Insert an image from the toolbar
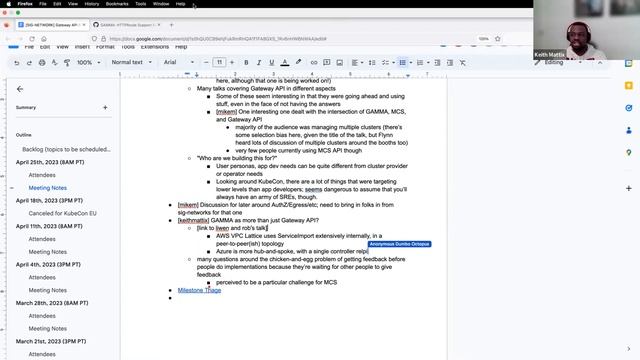Viewport: 640px width, 360px height. [x=340, y=62]
